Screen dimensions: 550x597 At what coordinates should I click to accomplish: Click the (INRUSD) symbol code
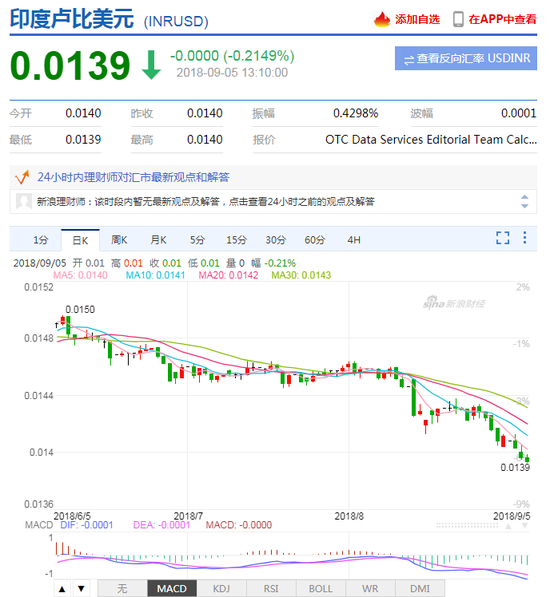176,21
